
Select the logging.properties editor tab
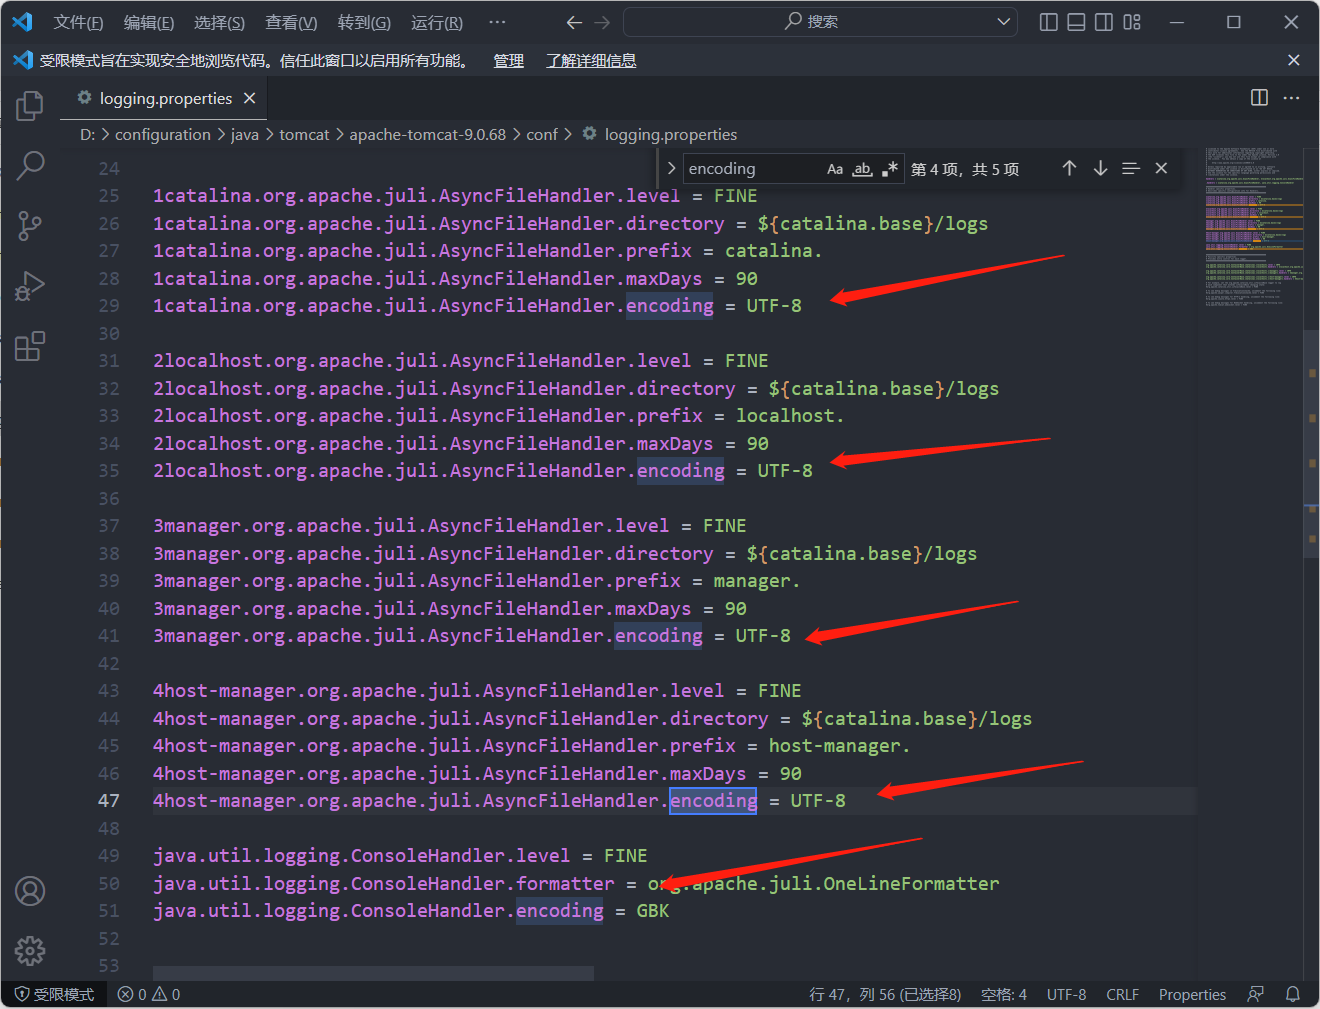tap(165, 99)
